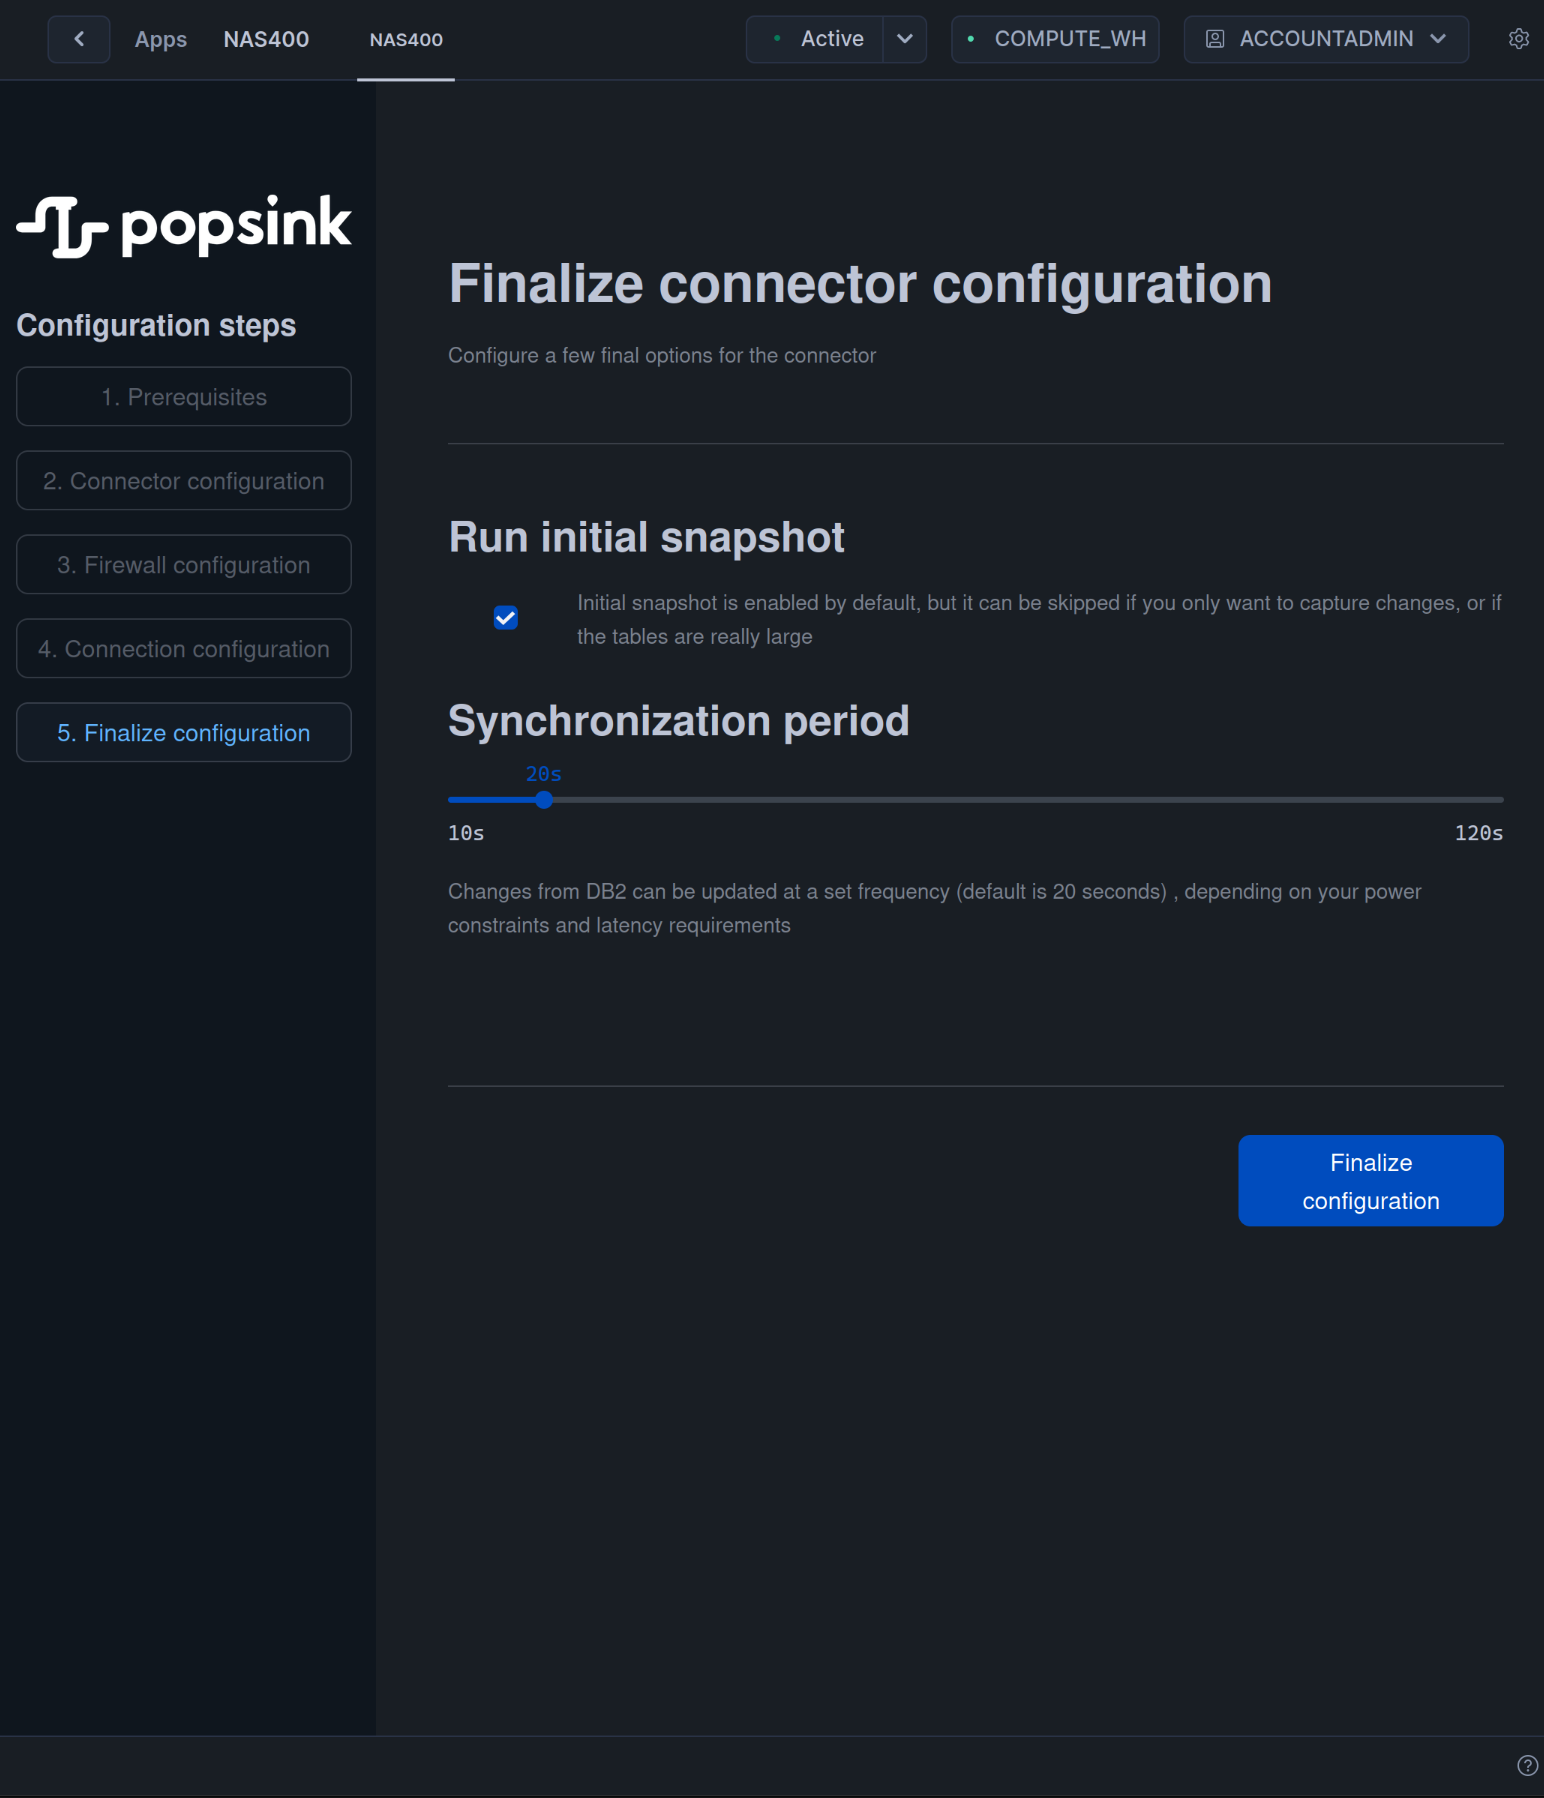Open step 1. Prerequisites
1544x1798 pixels.
point(184,397)
